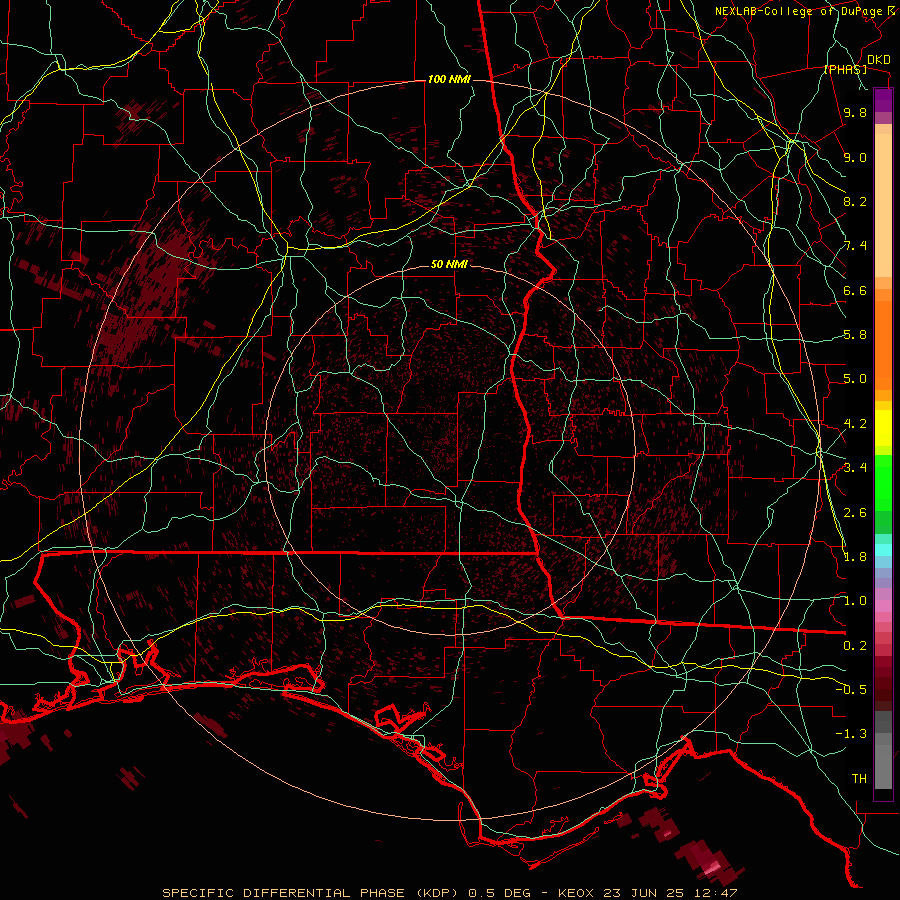Click the 1.8 legend value
Image resolution: width=900 pixels, height=900 pixels.
(855, 557)
